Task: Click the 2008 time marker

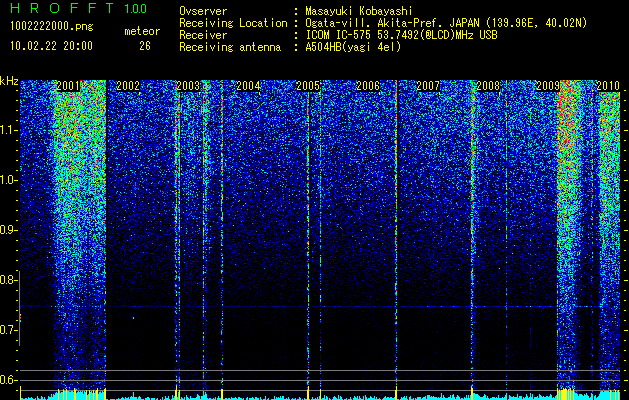Action: [488, 86]
